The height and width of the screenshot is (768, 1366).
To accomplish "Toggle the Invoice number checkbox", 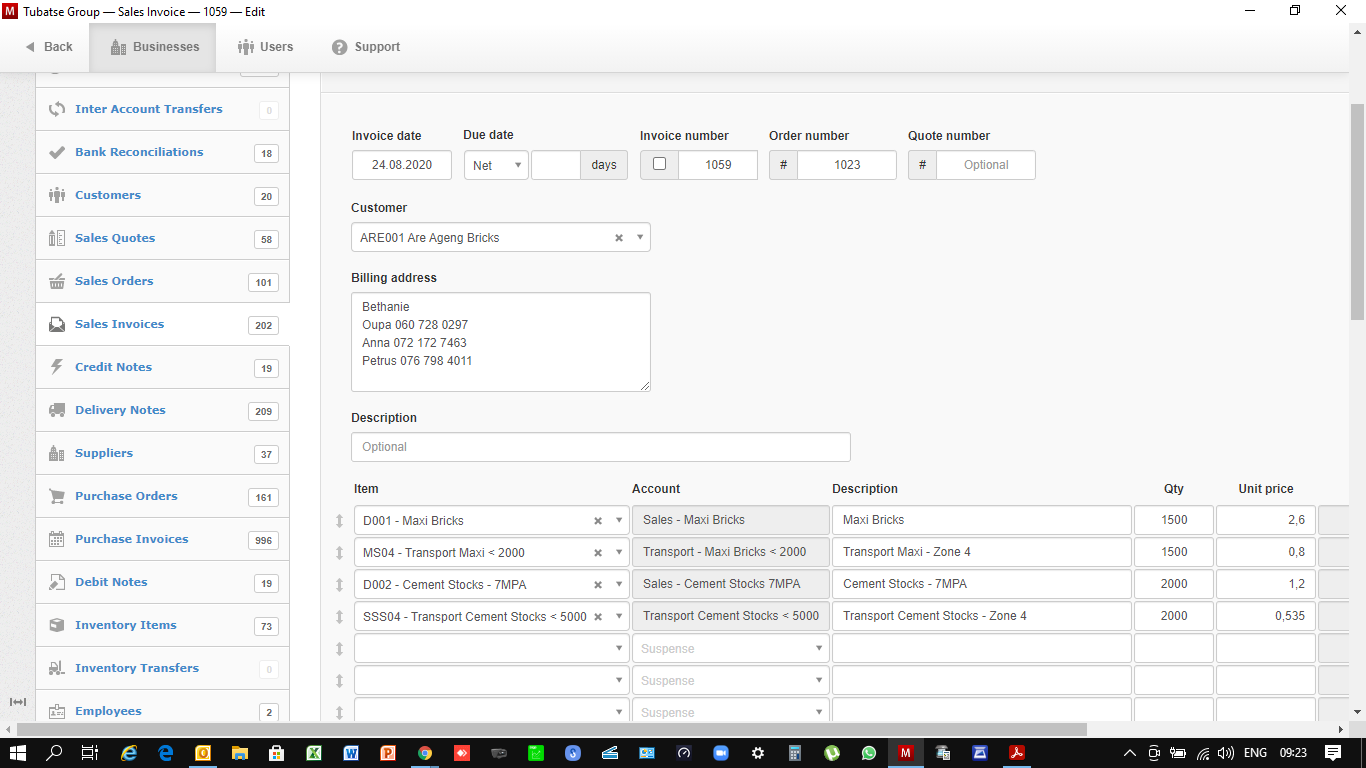I will click(659, 164).
